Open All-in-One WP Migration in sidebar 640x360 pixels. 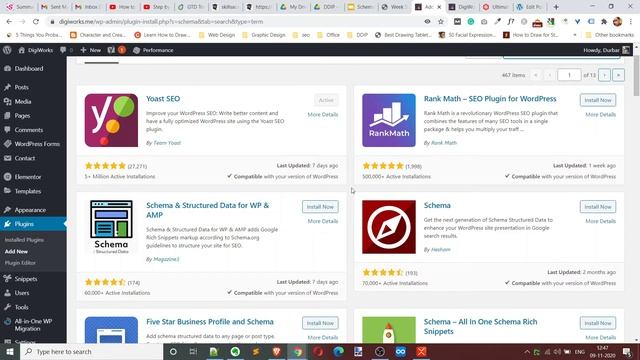tap(33, 325)
